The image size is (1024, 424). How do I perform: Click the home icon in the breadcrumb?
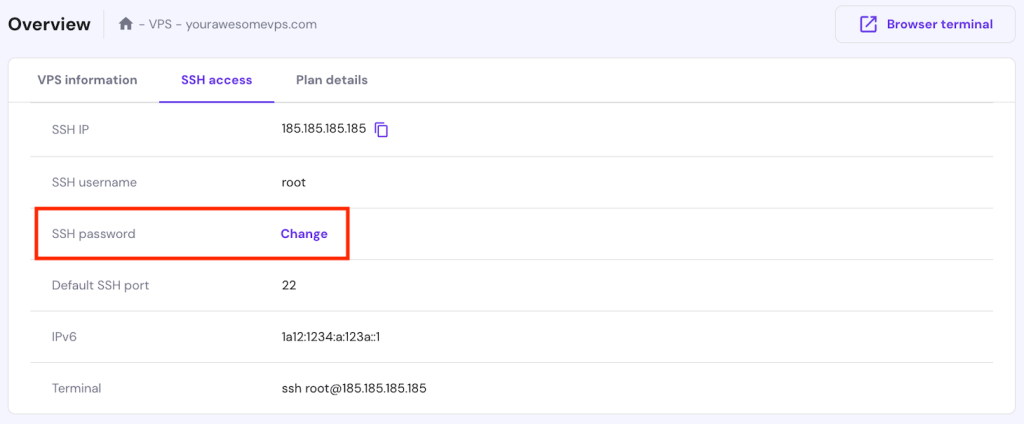click(126, 24)
